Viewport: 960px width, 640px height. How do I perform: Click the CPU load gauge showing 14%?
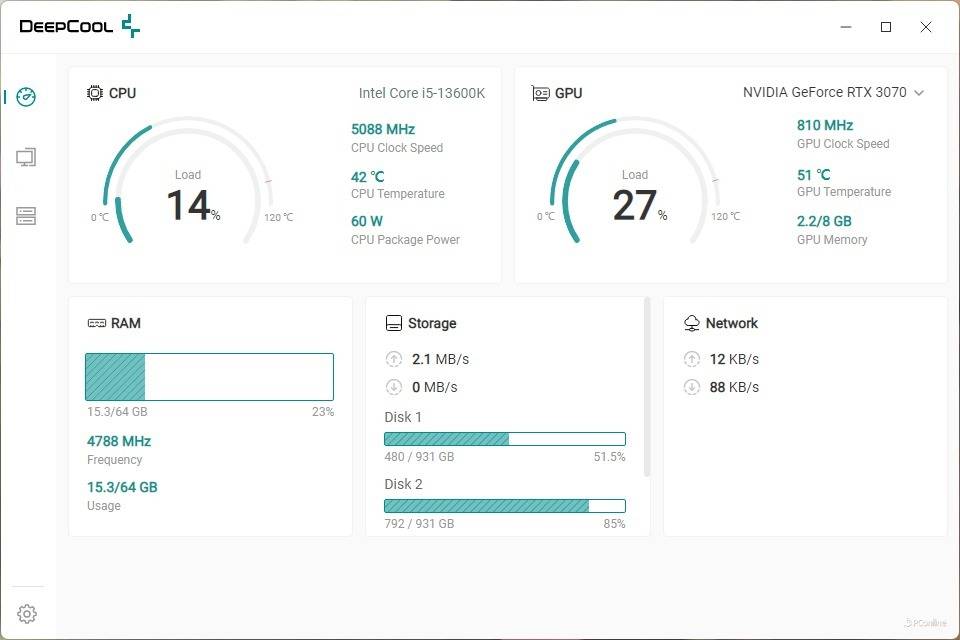click(x=189, y=182)
